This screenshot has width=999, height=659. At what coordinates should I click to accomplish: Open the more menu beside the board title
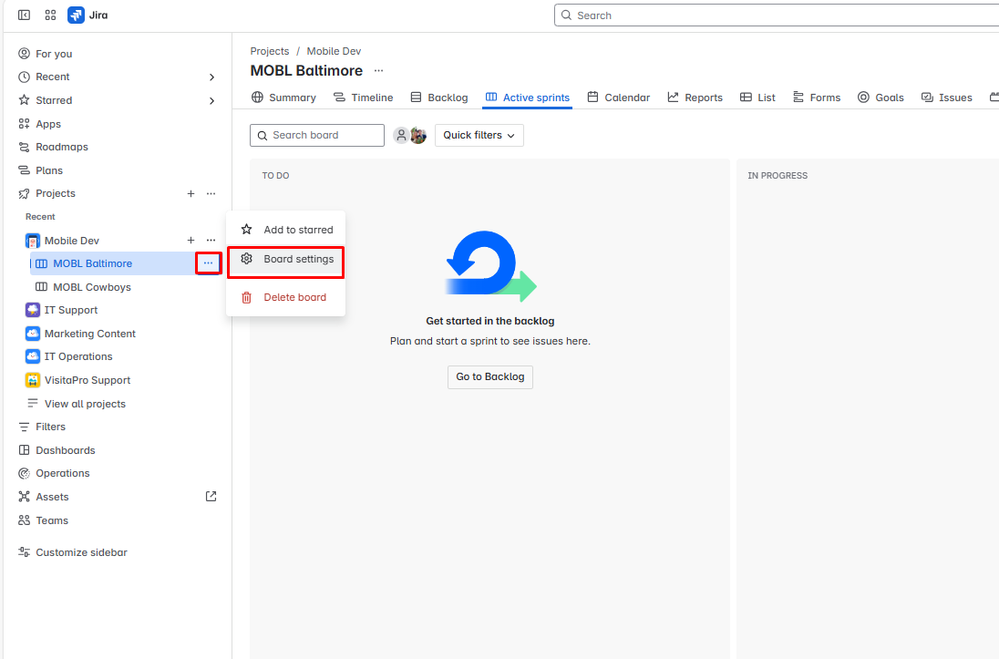point(378,71)
